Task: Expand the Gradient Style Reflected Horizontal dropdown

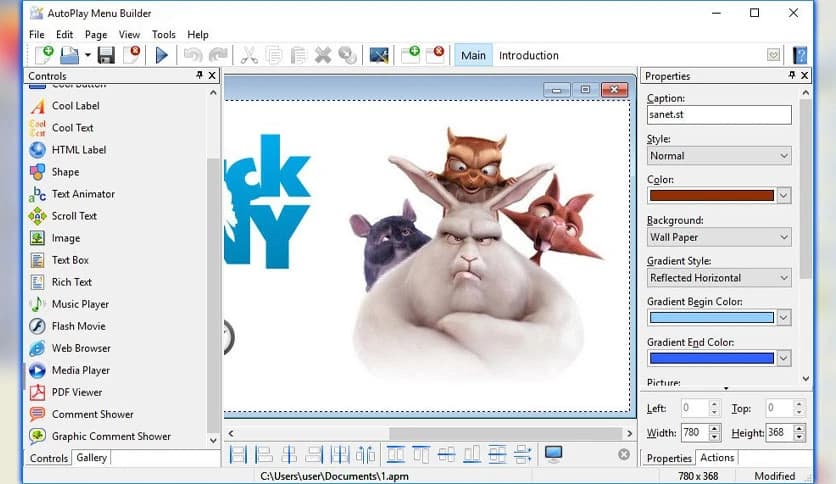Action: tap(719, 278)
